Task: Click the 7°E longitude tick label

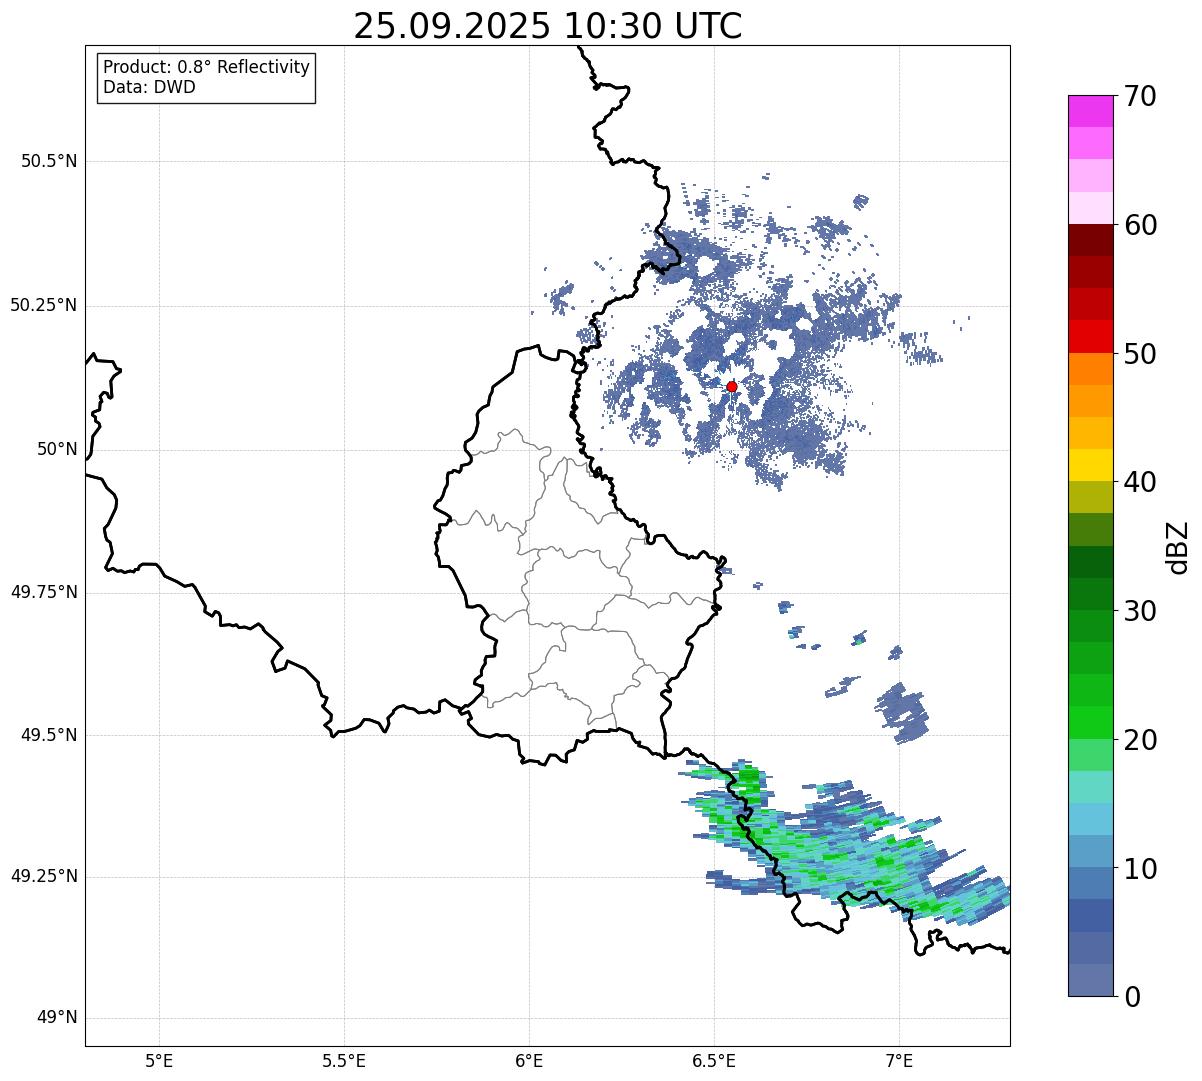Action: click(899, 1060)
